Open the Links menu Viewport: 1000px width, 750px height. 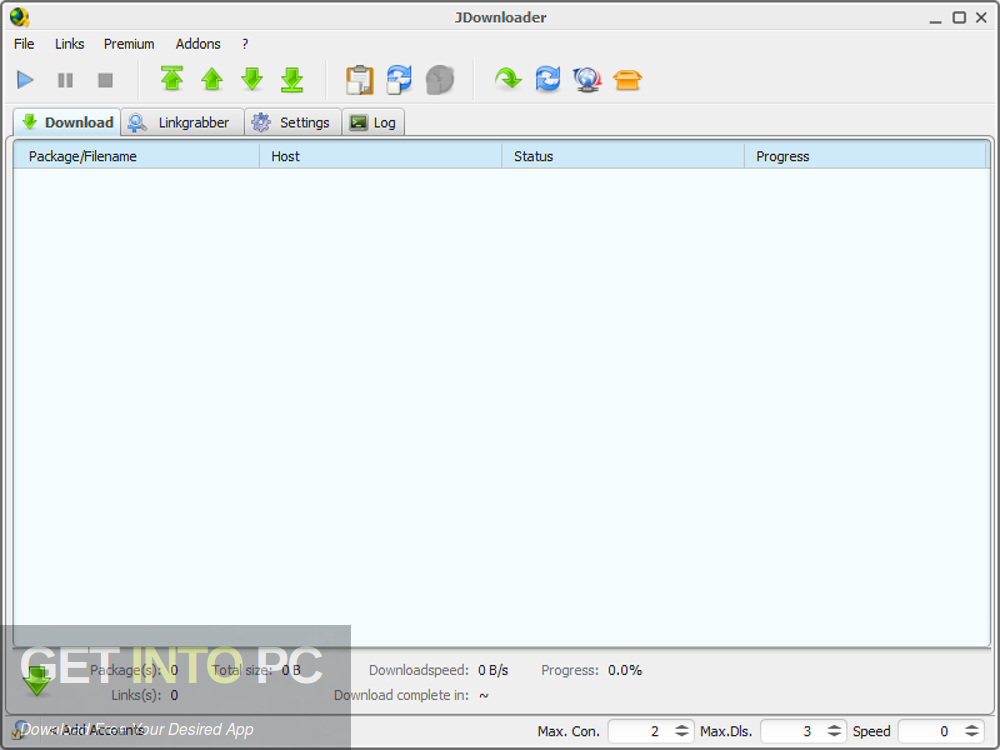70,44
